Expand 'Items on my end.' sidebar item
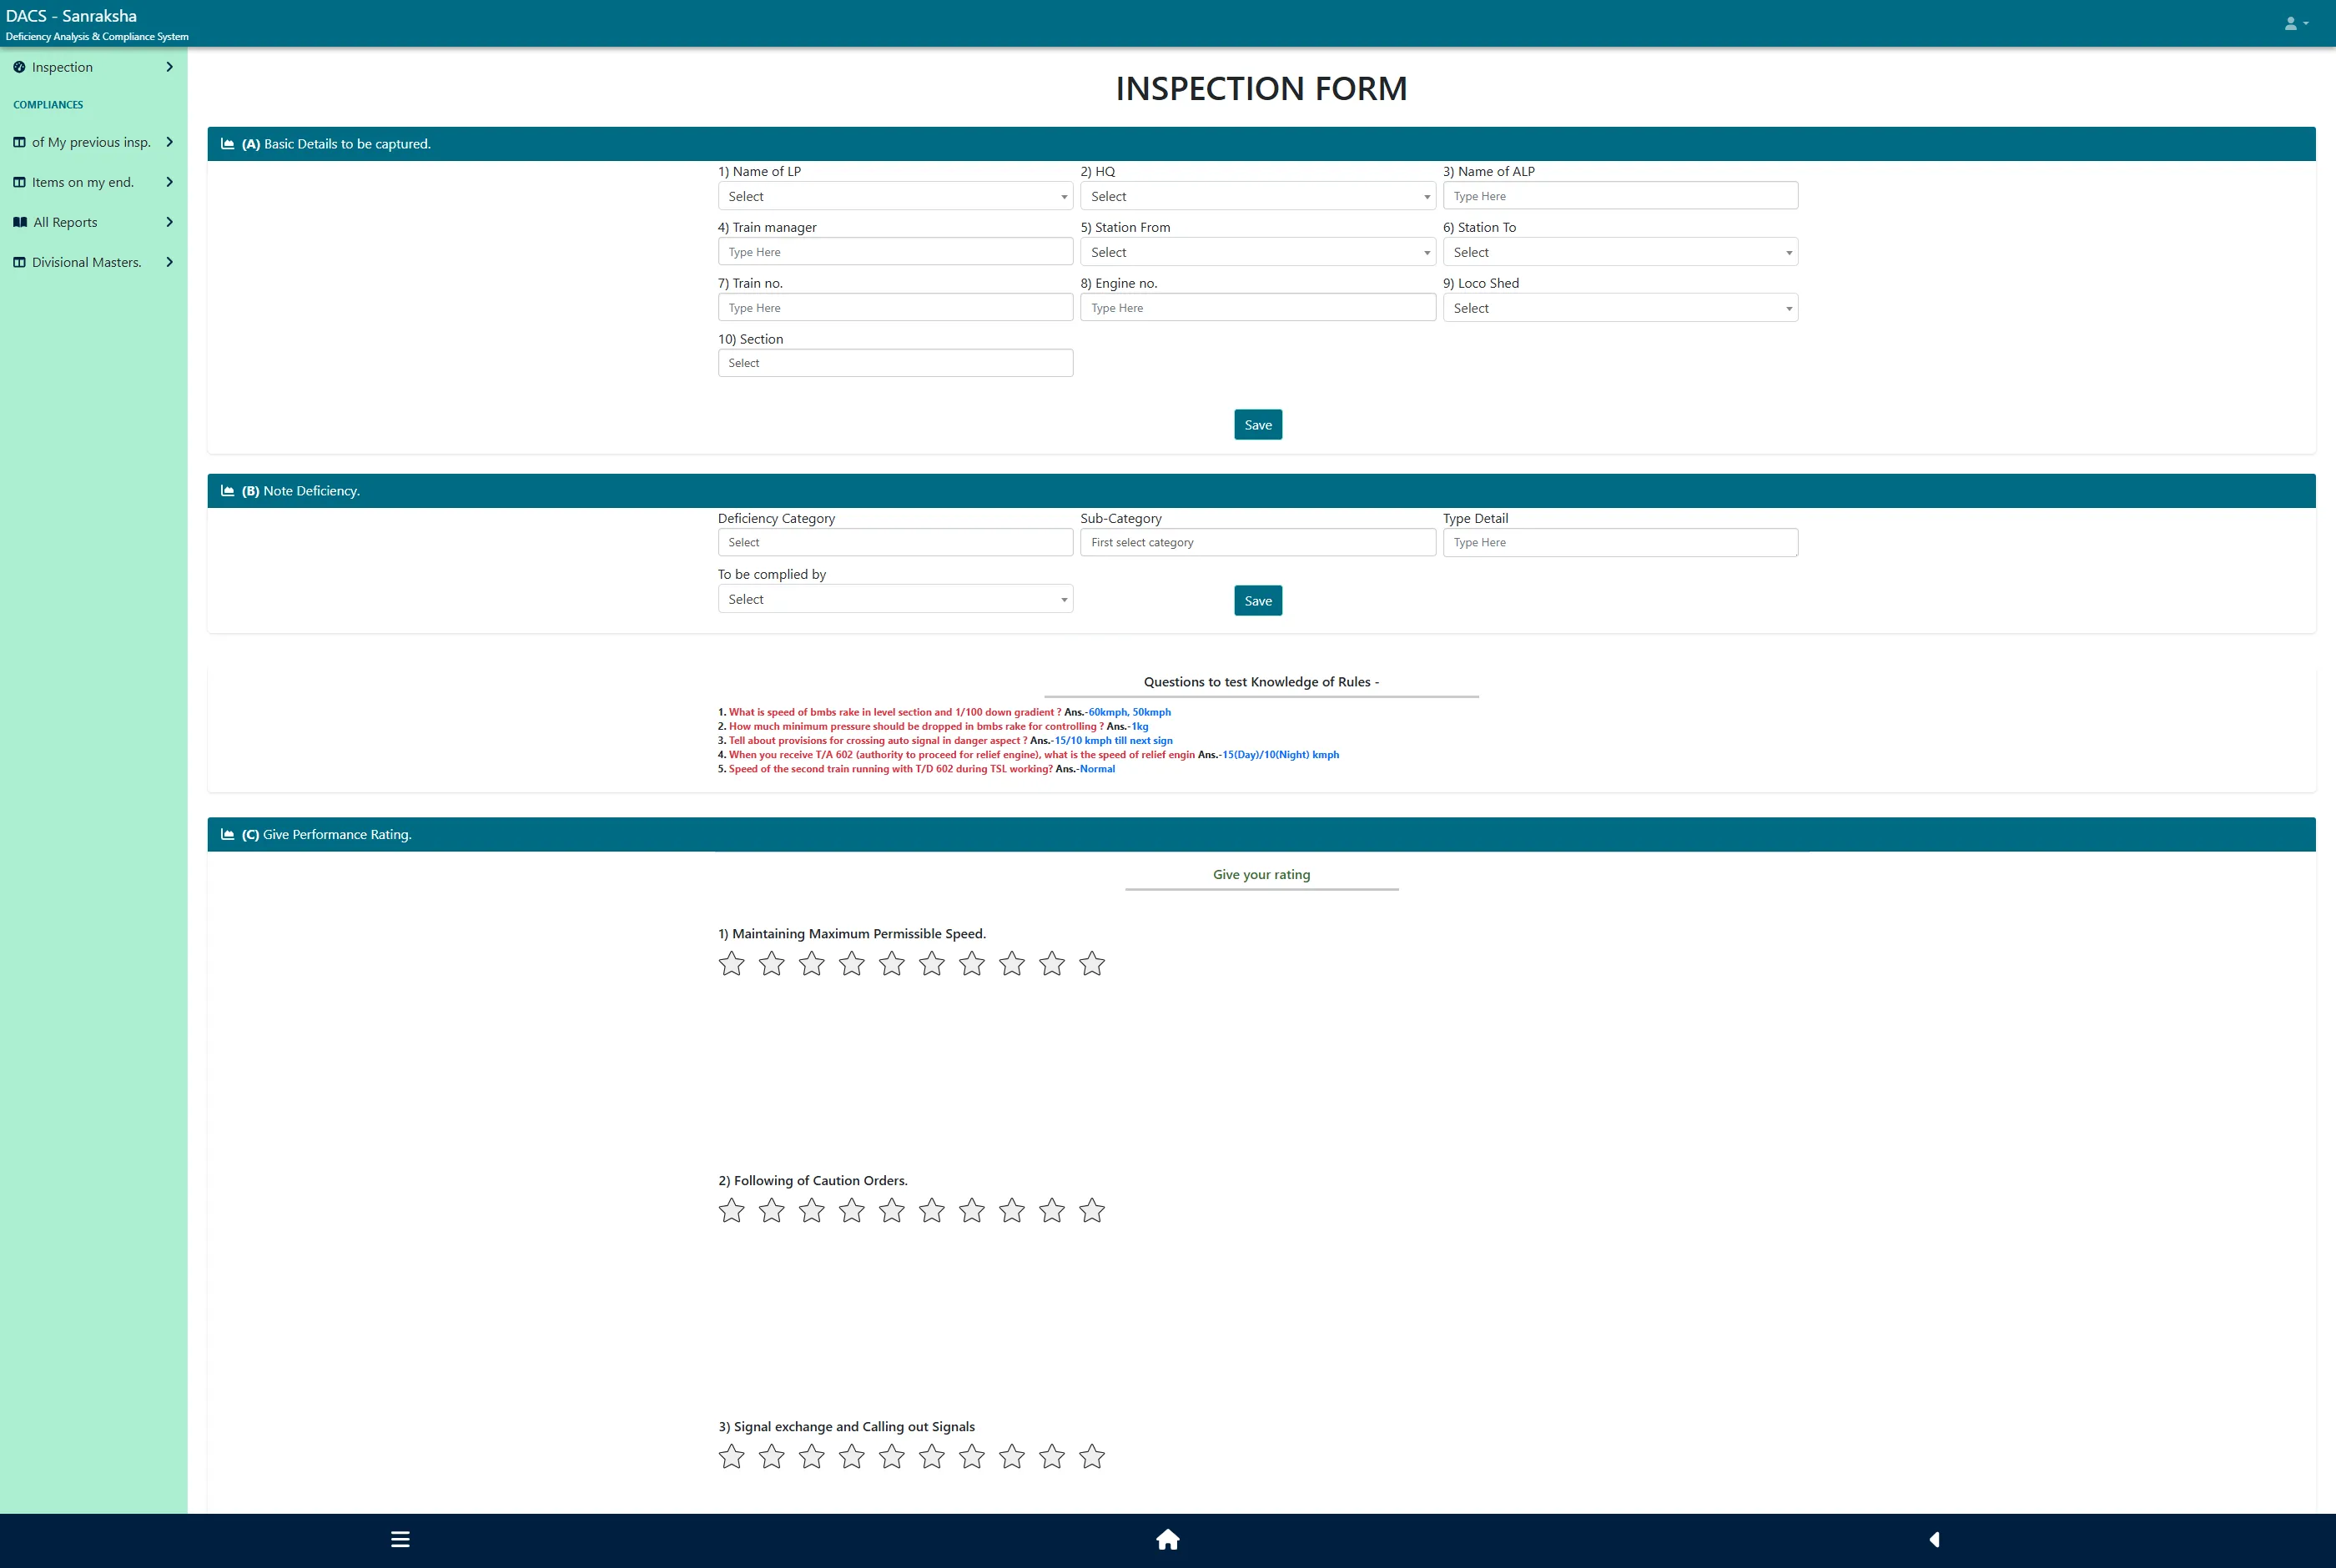2336x1568 pixels. [x=93, y=182]
